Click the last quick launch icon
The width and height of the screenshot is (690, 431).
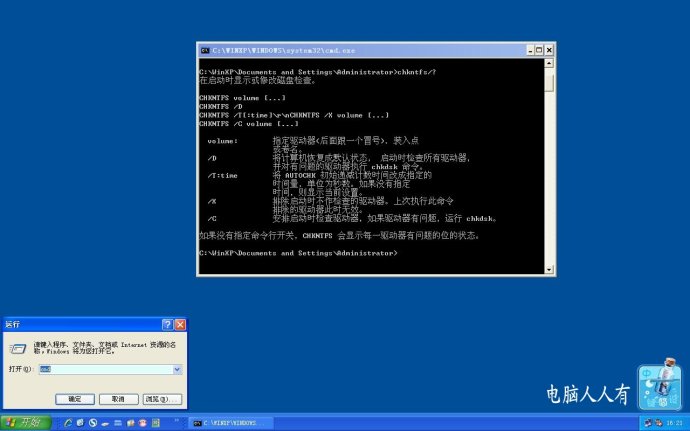pos(156,423)
